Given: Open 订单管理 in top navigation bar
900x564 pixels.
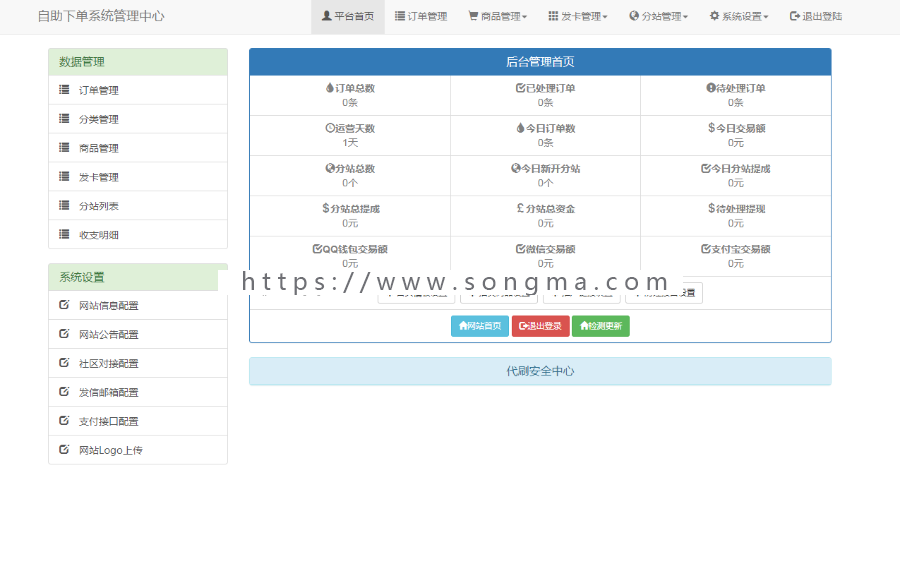Looking at the screenshot, I should (x=421, y=17).
